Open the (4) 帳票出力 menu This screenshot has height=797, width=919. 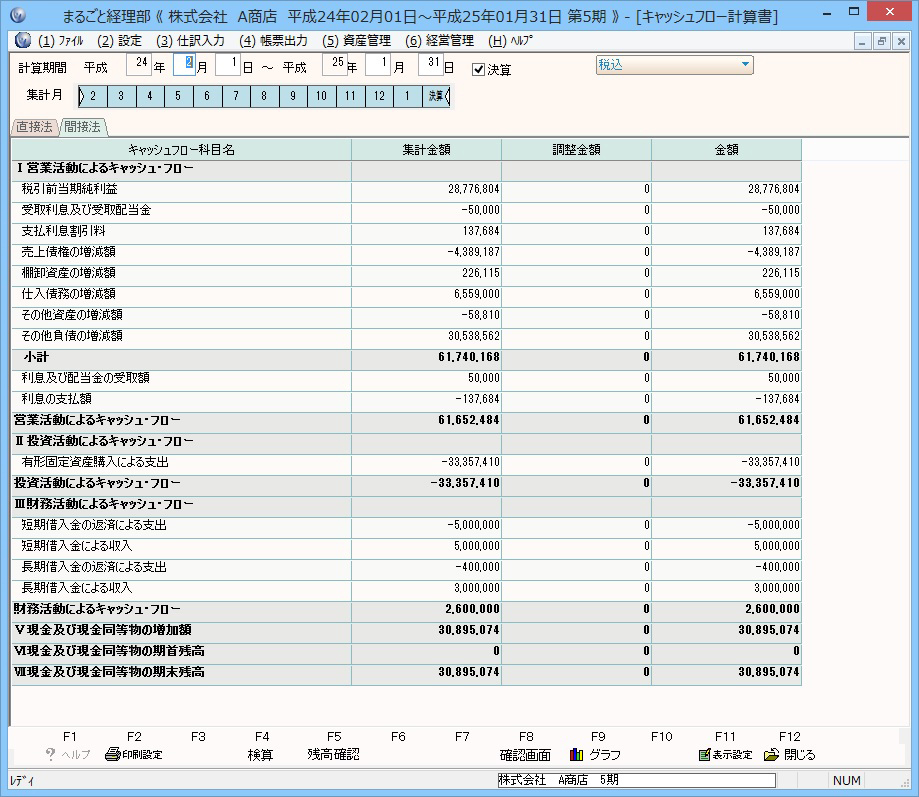point(273,41)
